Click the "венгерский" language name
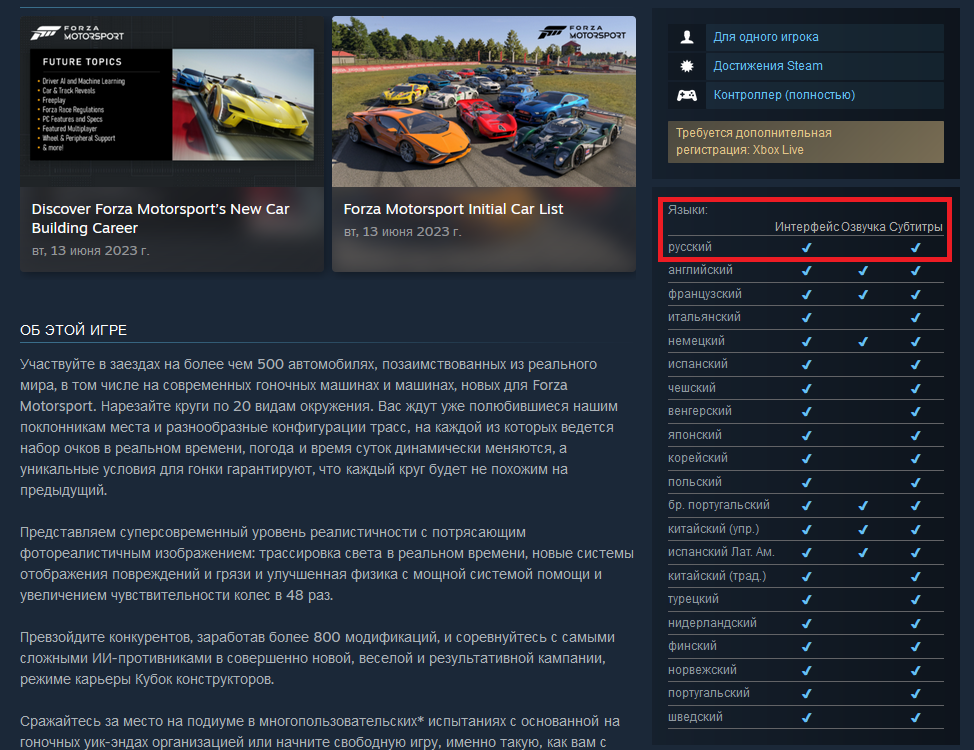 click(699, 411)
